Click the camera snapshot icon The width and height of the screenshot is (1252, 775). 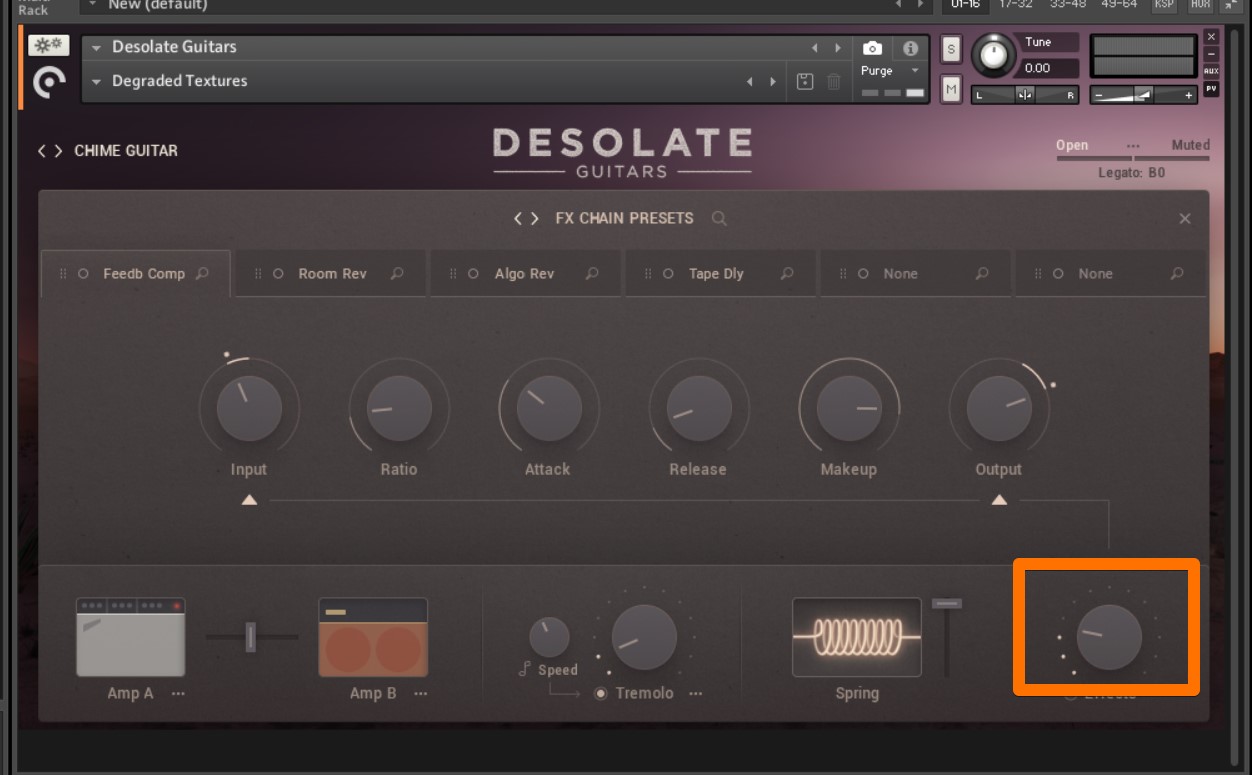tap(872, 48)
